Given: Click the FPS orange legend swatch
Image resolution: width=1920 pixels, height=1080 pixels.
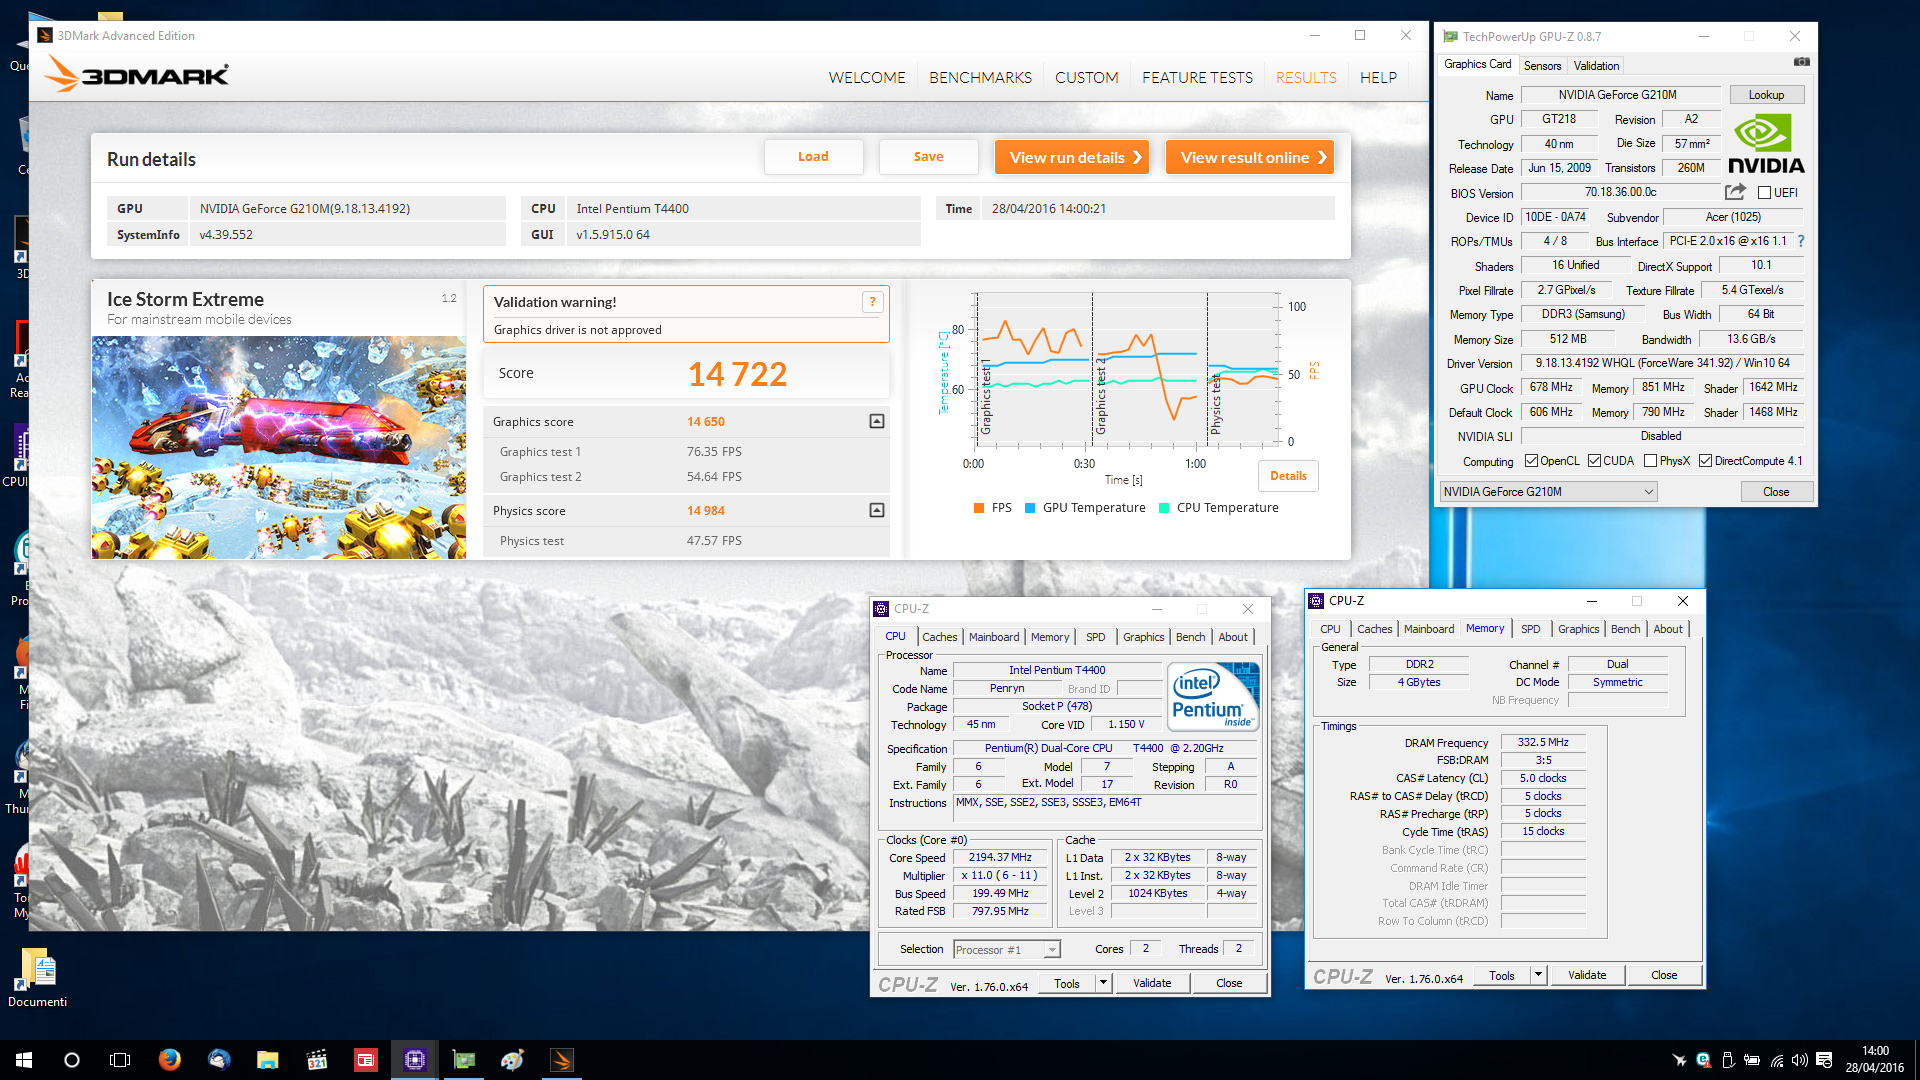Looking at the screenshot, I should (979, 508).
